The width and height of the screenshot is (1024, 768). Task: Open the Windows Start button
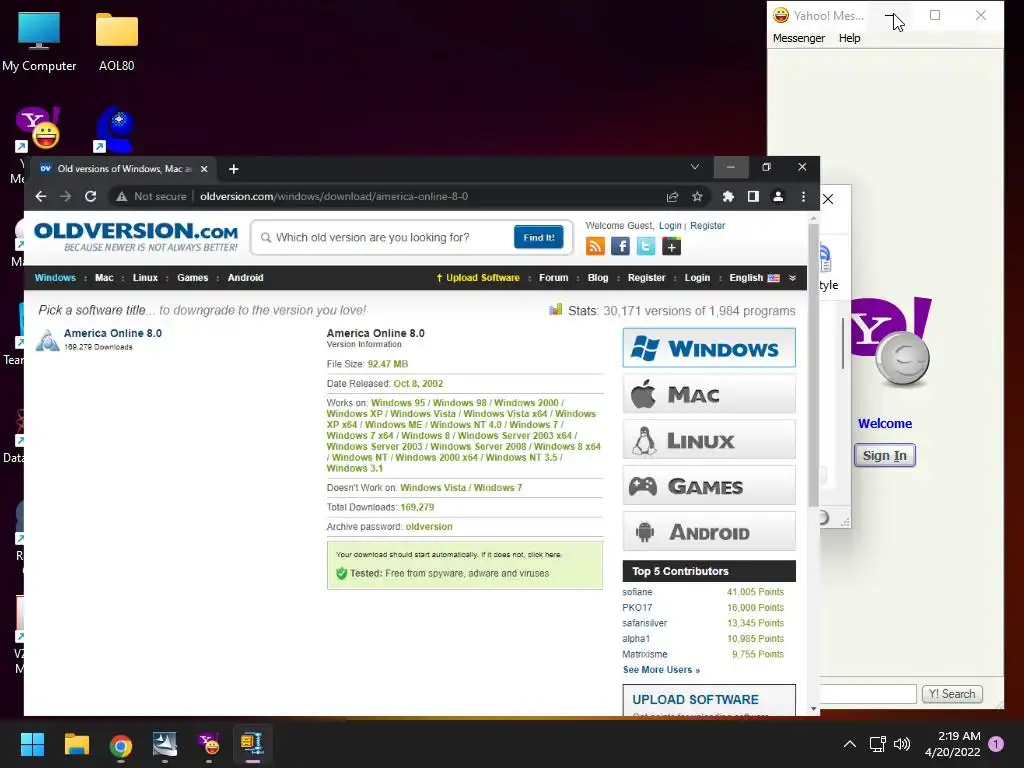tap(32, 744)
